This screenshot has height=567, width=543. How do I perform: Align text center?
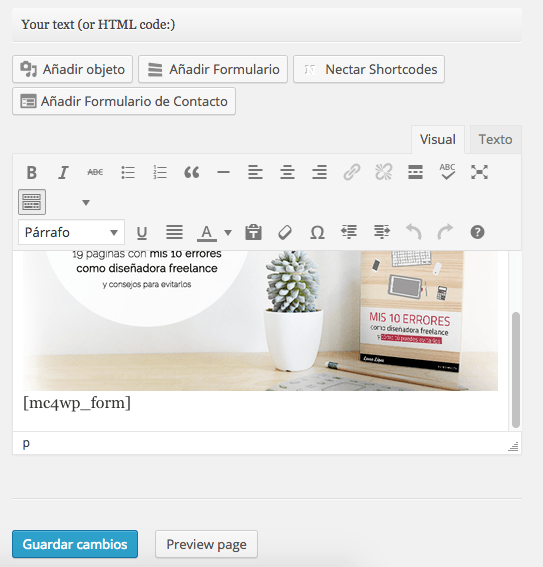pyautogui.click(x=287, y=172)
